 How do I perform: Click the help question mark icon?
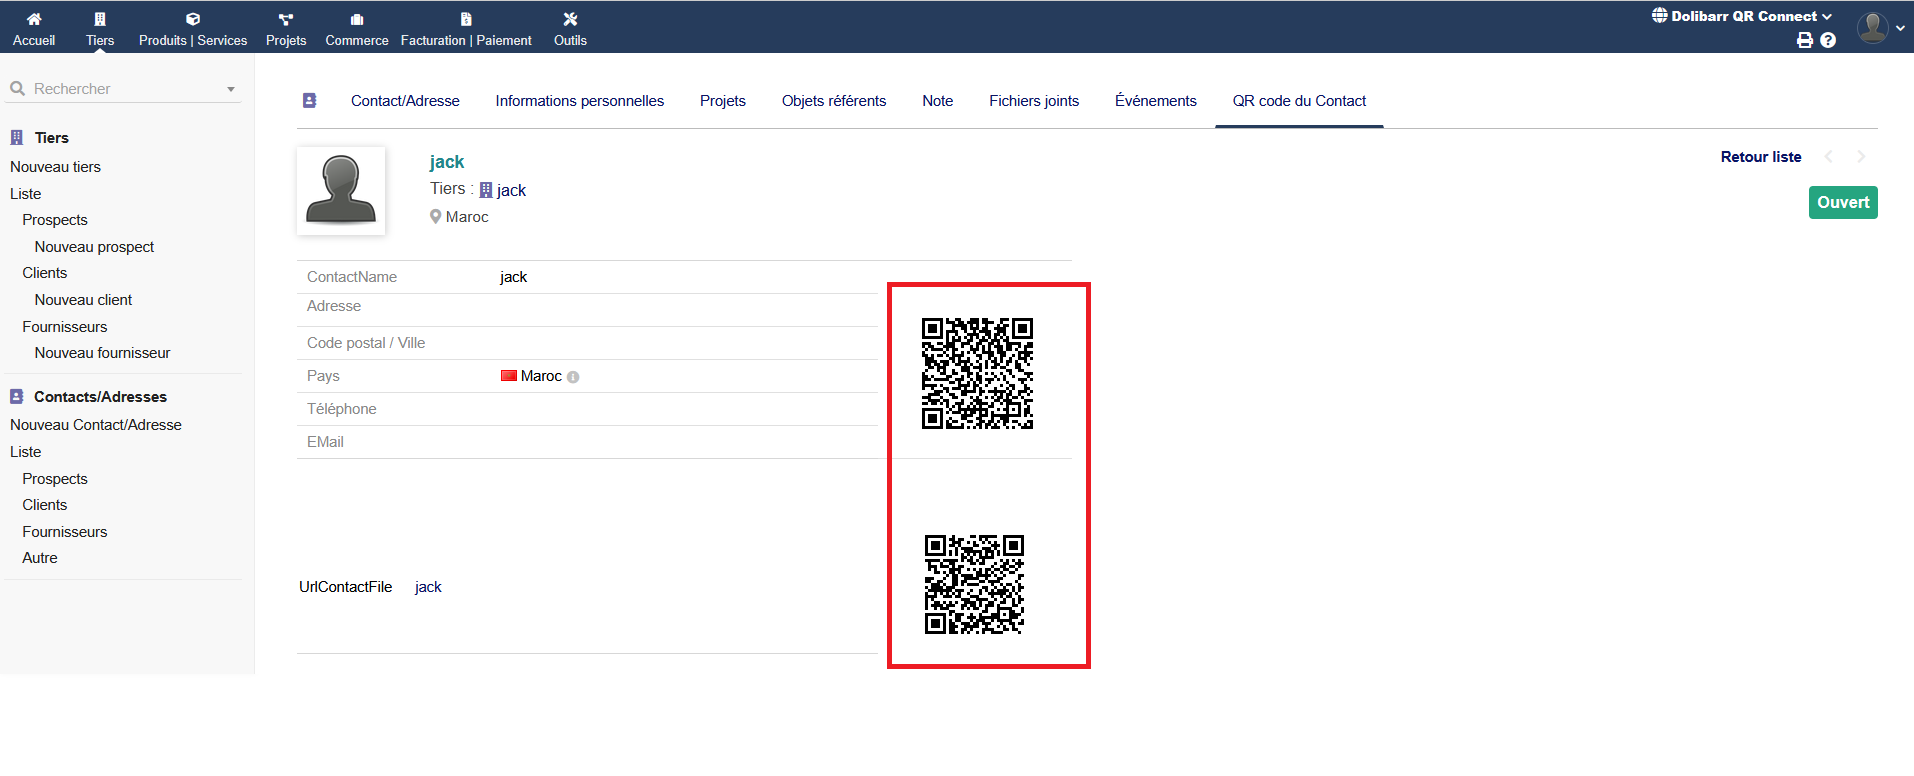(1828, 40)
